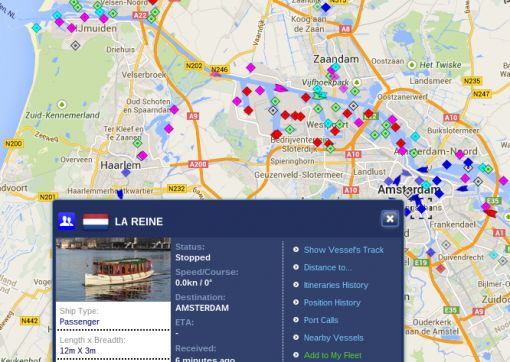Click the A200 road sign
Screen dimensions: 510x362
coord(198,164)
